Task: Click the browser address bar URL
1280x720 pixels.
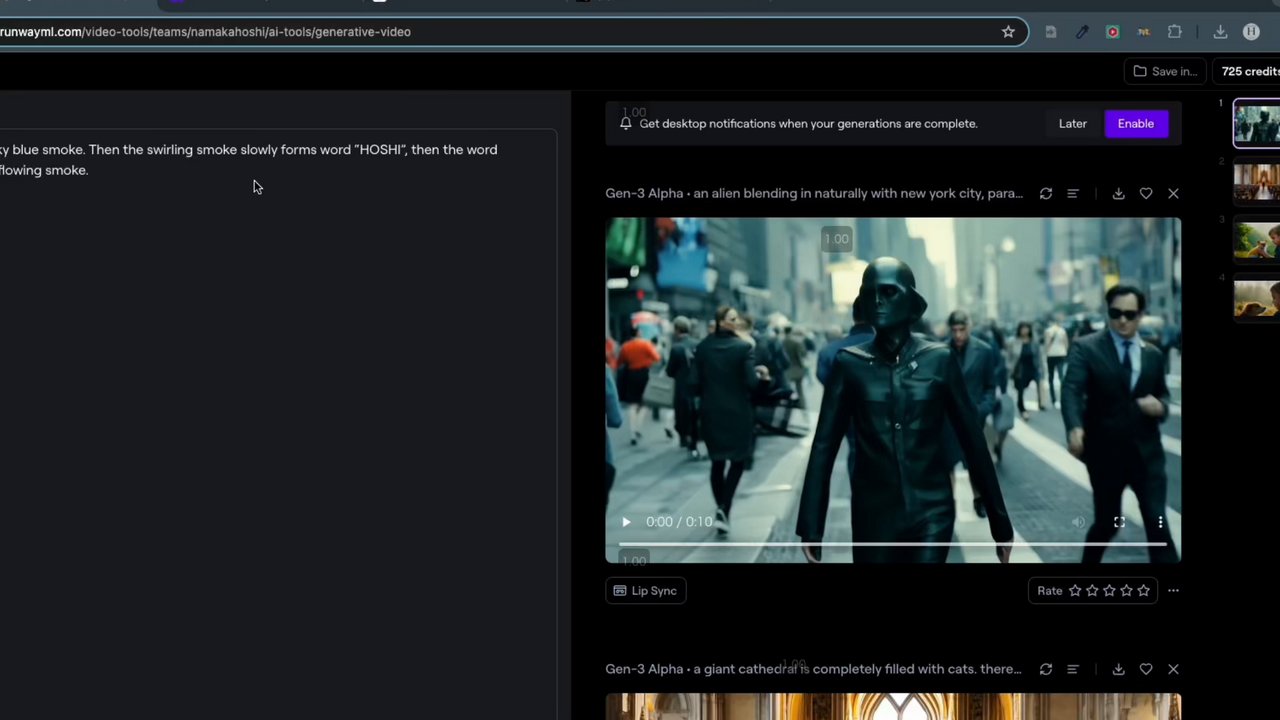Action: [x=205, y=32]
